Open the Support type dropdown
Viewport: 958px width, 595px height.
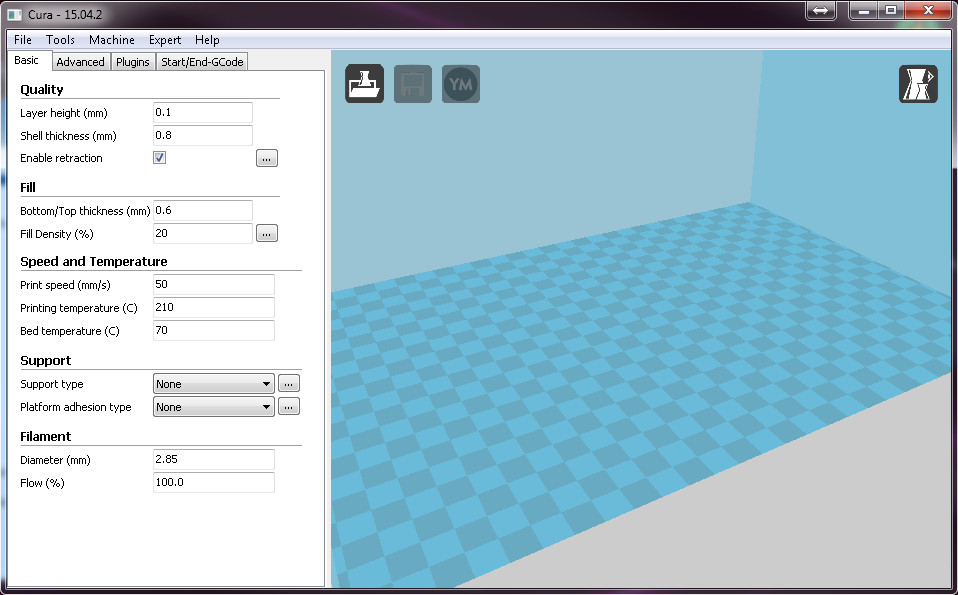(213, 384)
